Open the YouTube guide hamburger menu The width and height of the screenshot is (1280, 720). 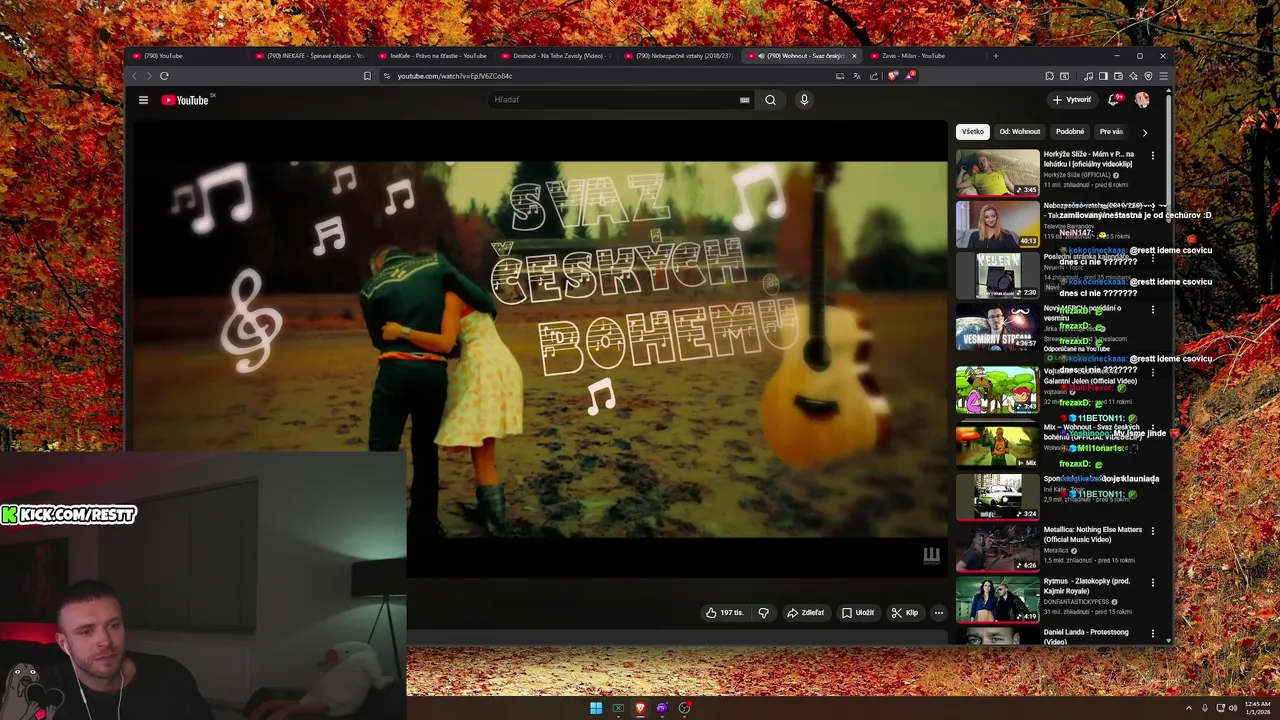click(143, 100)
